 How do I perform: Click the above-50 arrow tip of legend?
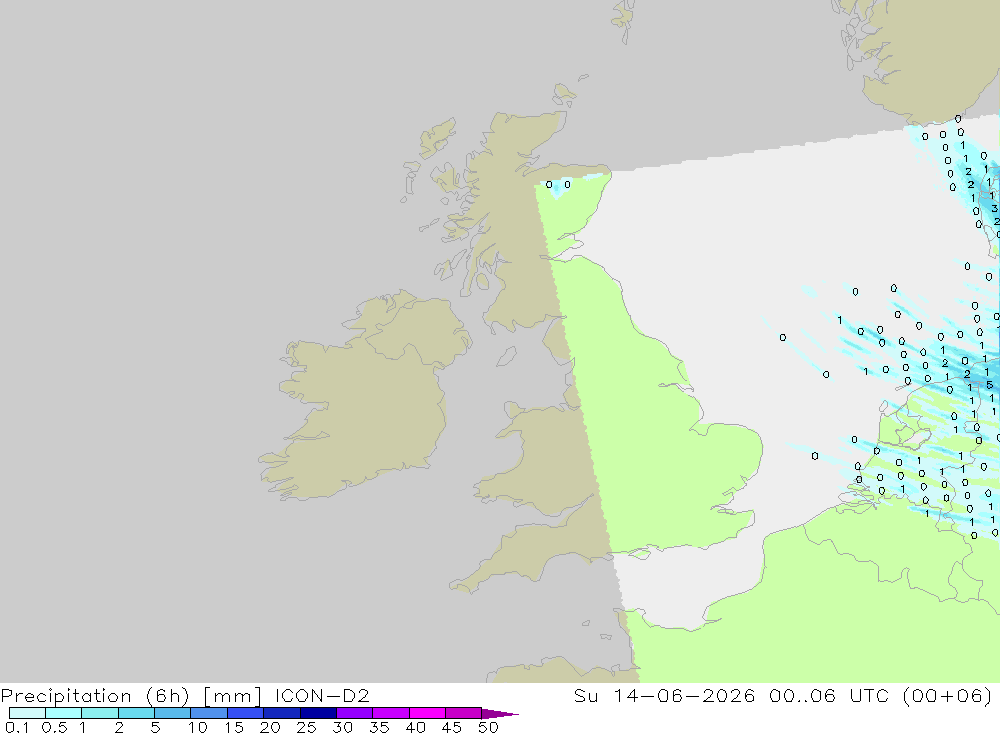[500, 714]
